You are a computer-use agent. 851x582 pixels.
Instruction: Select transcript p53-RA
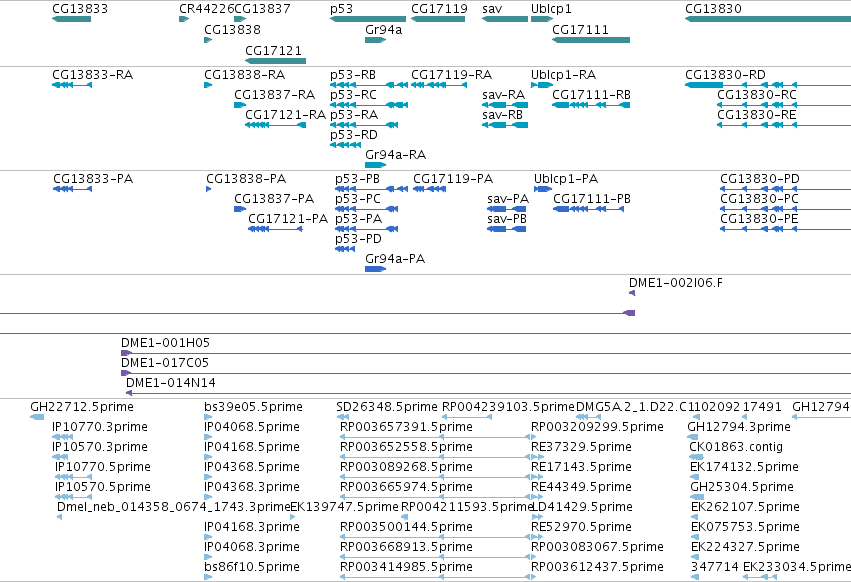(364, 125)
